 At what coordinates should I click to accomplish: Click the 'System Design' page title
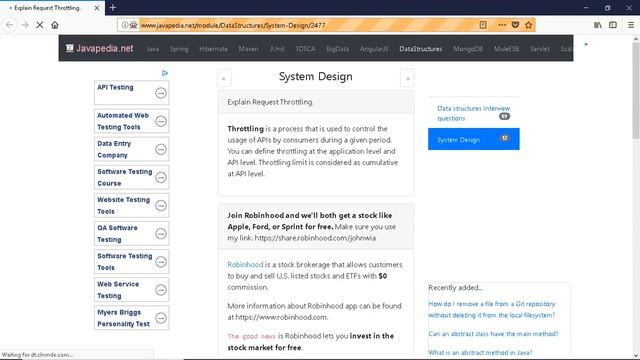[316, 76]
